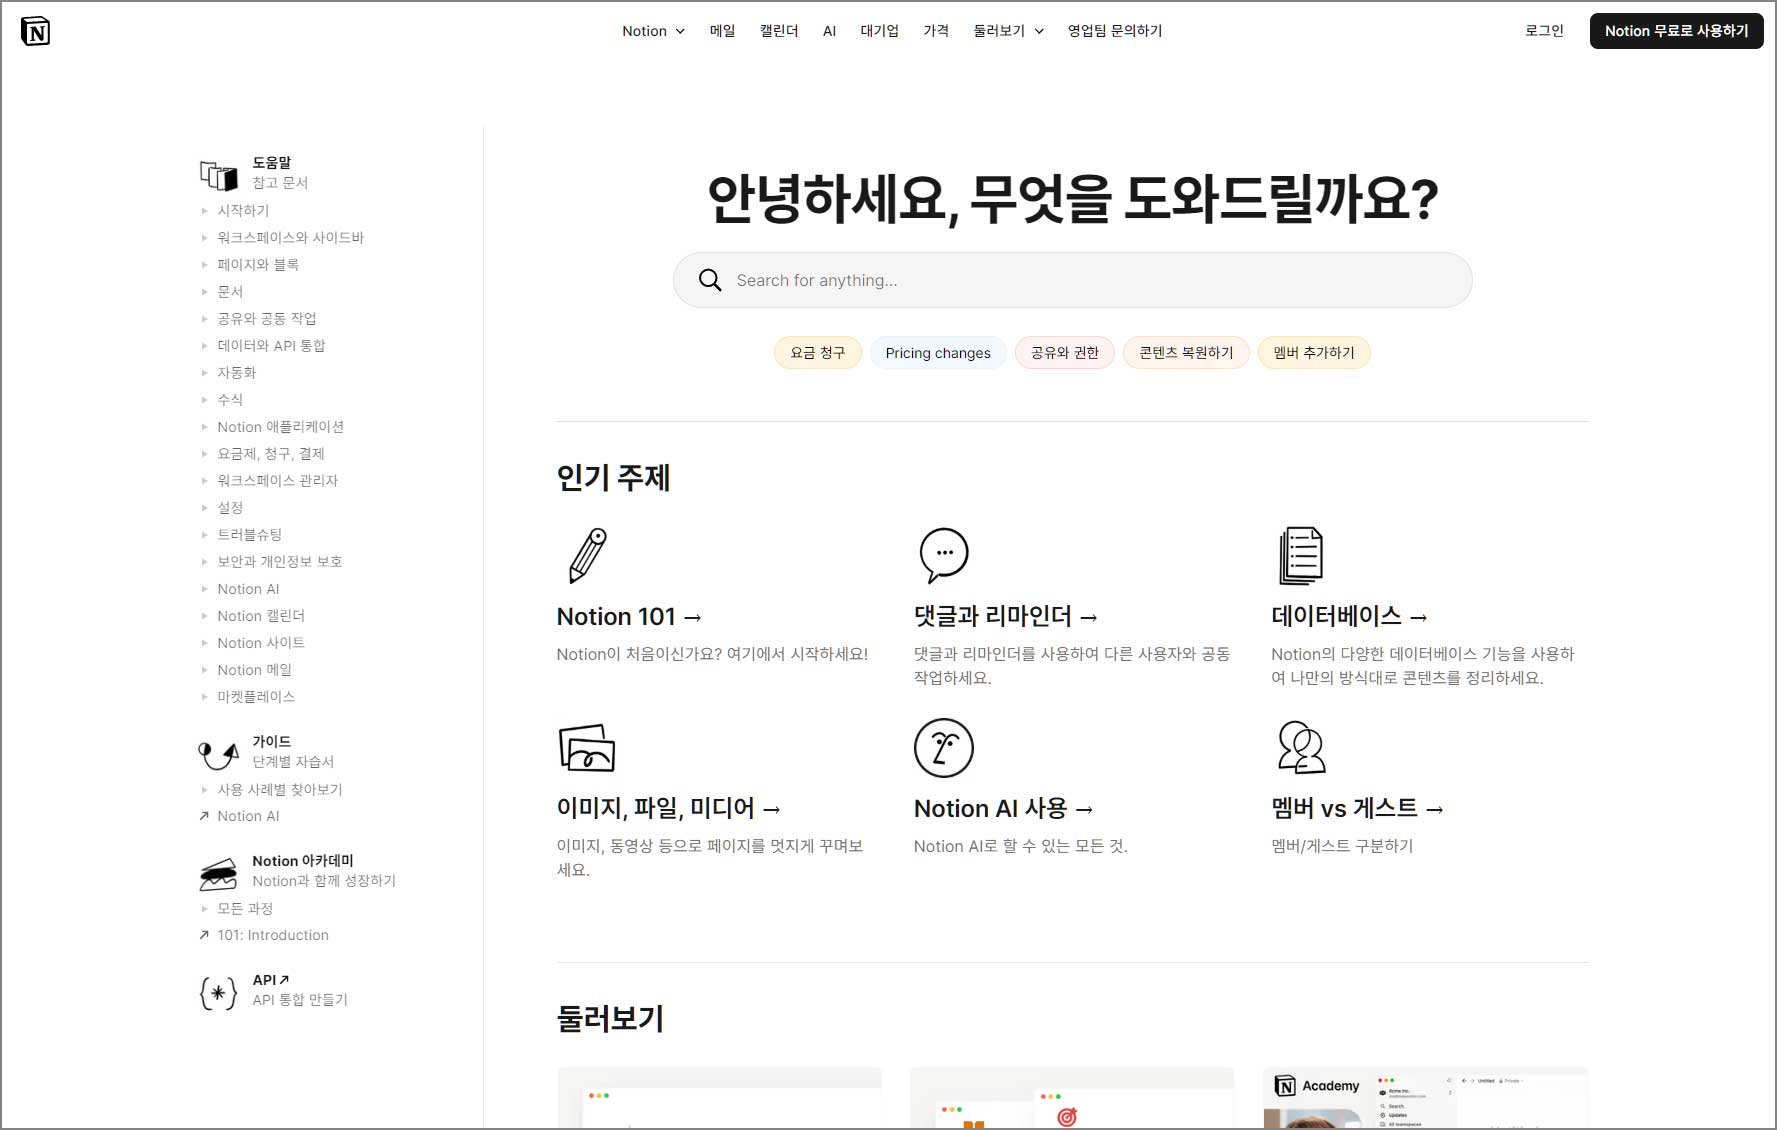1777x1130 pixels.
Task: Open the 가격 menu item
Action: click(x=936, y=31)
